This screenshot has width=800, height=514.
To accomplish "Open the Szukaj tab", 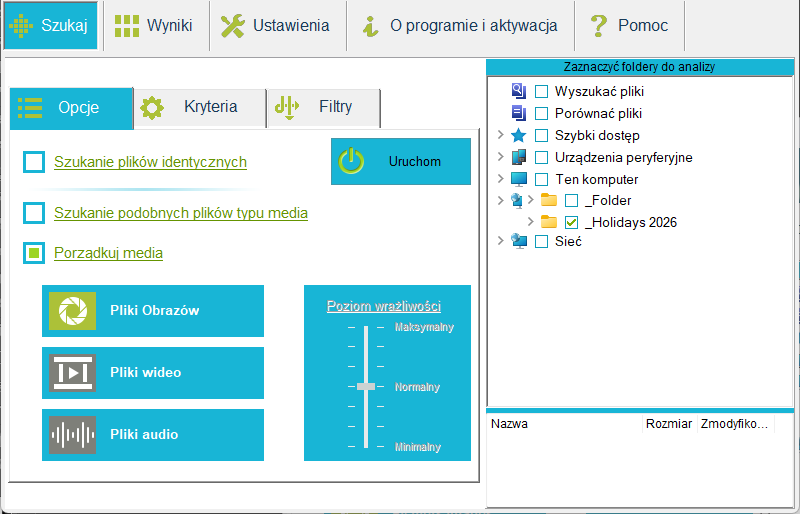I will click(x=51, y=26).
